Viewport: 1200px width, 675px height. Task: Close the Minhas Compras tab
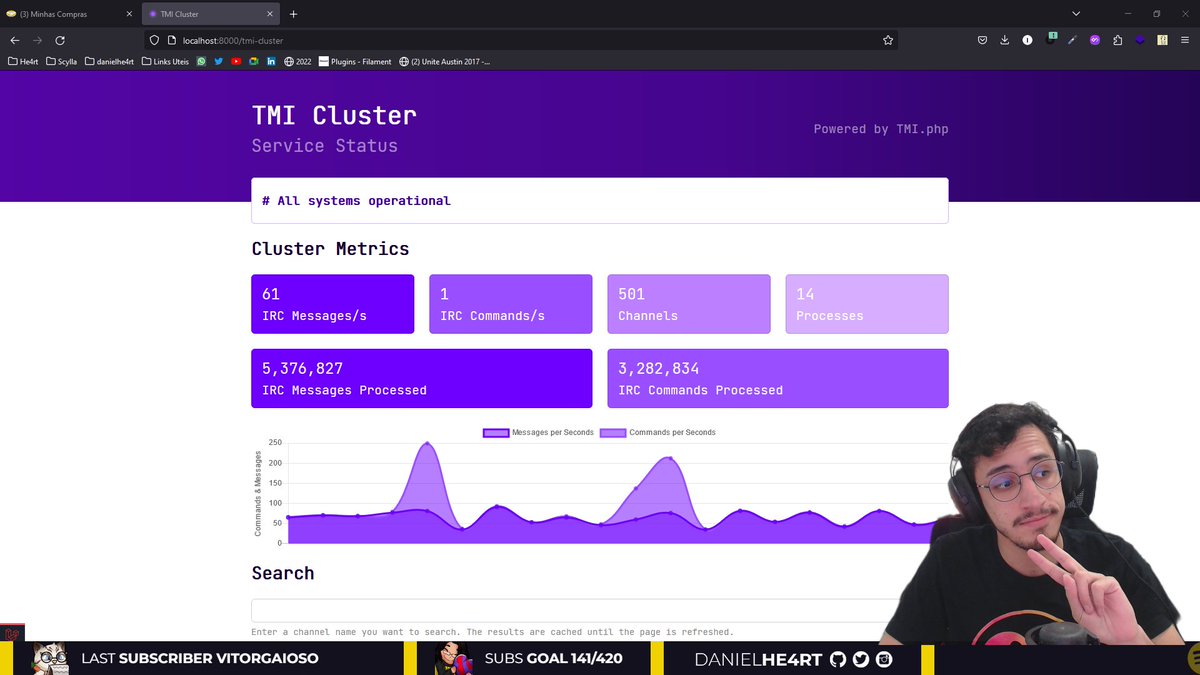pos(129,14)
